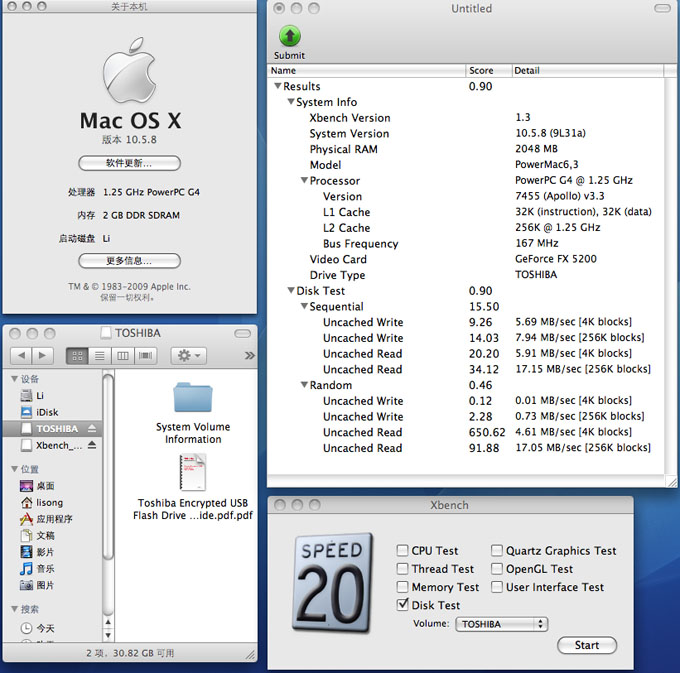The height and width of the screenshot is (673, 680).
Task: Click toolbar toggle pill in TOSHIBA window
Action: (242, 333)
